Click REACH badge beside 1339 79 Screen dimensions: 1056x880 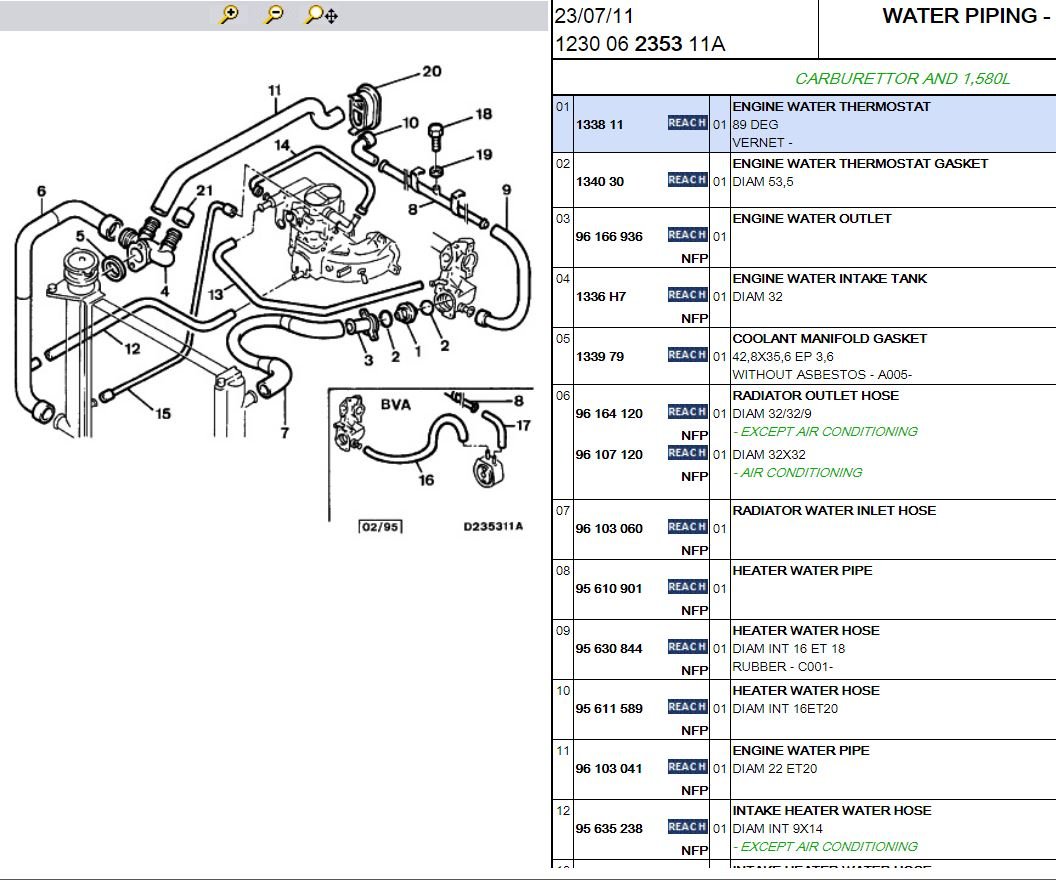point(687,355)
